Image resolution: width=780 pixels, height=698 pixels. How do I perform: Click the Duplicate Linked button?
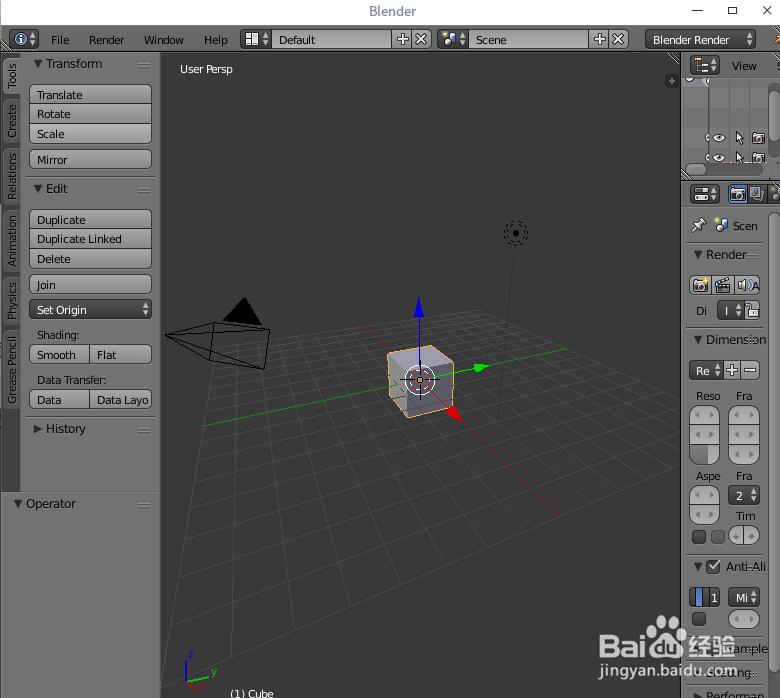90,239
